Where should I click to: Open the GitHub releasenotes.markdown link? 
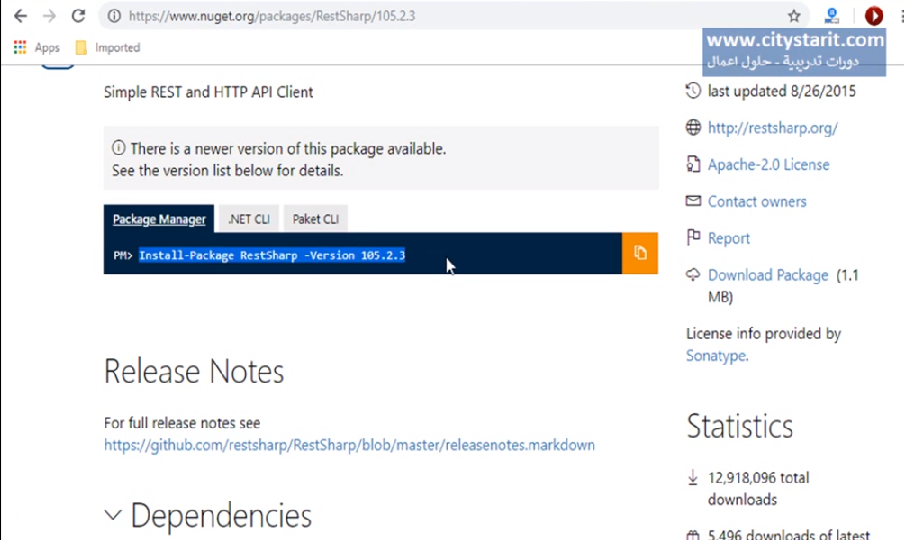click(349, 445)
